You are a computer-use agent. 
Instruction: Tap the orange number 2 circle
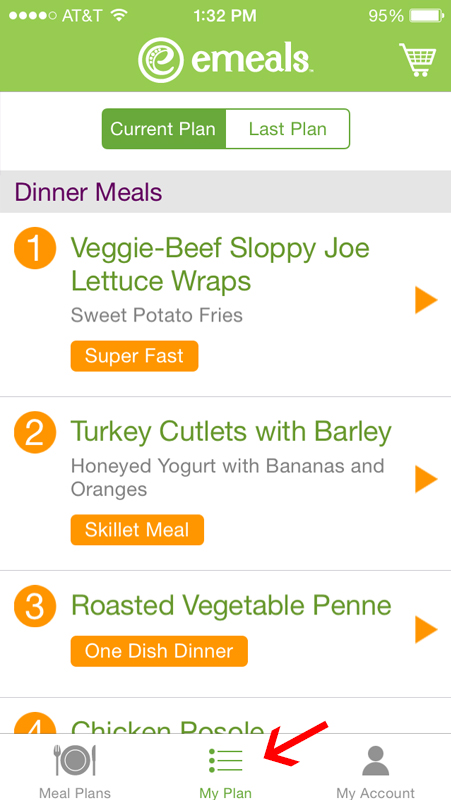point(35,432)
